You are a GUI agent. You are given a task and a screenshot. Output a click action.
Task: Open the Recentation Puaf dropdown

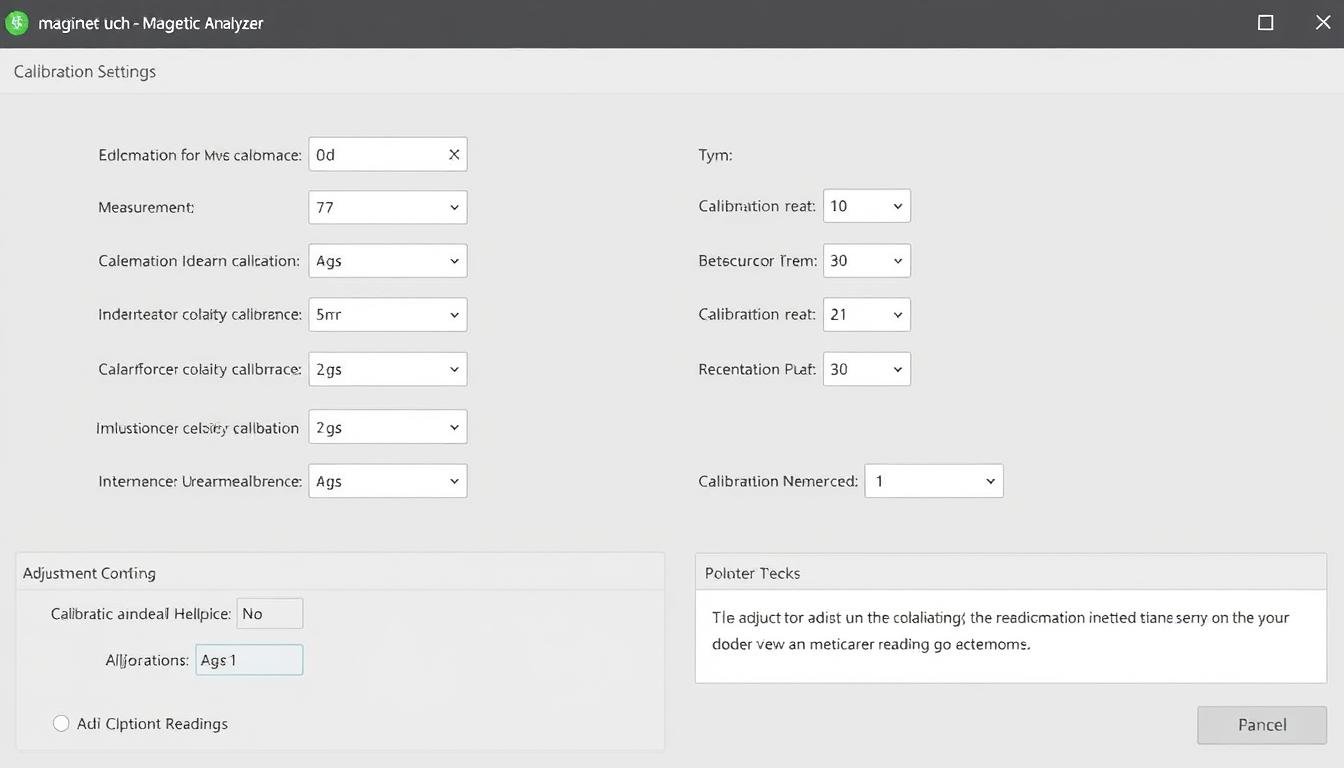click(x=866, y=369)
